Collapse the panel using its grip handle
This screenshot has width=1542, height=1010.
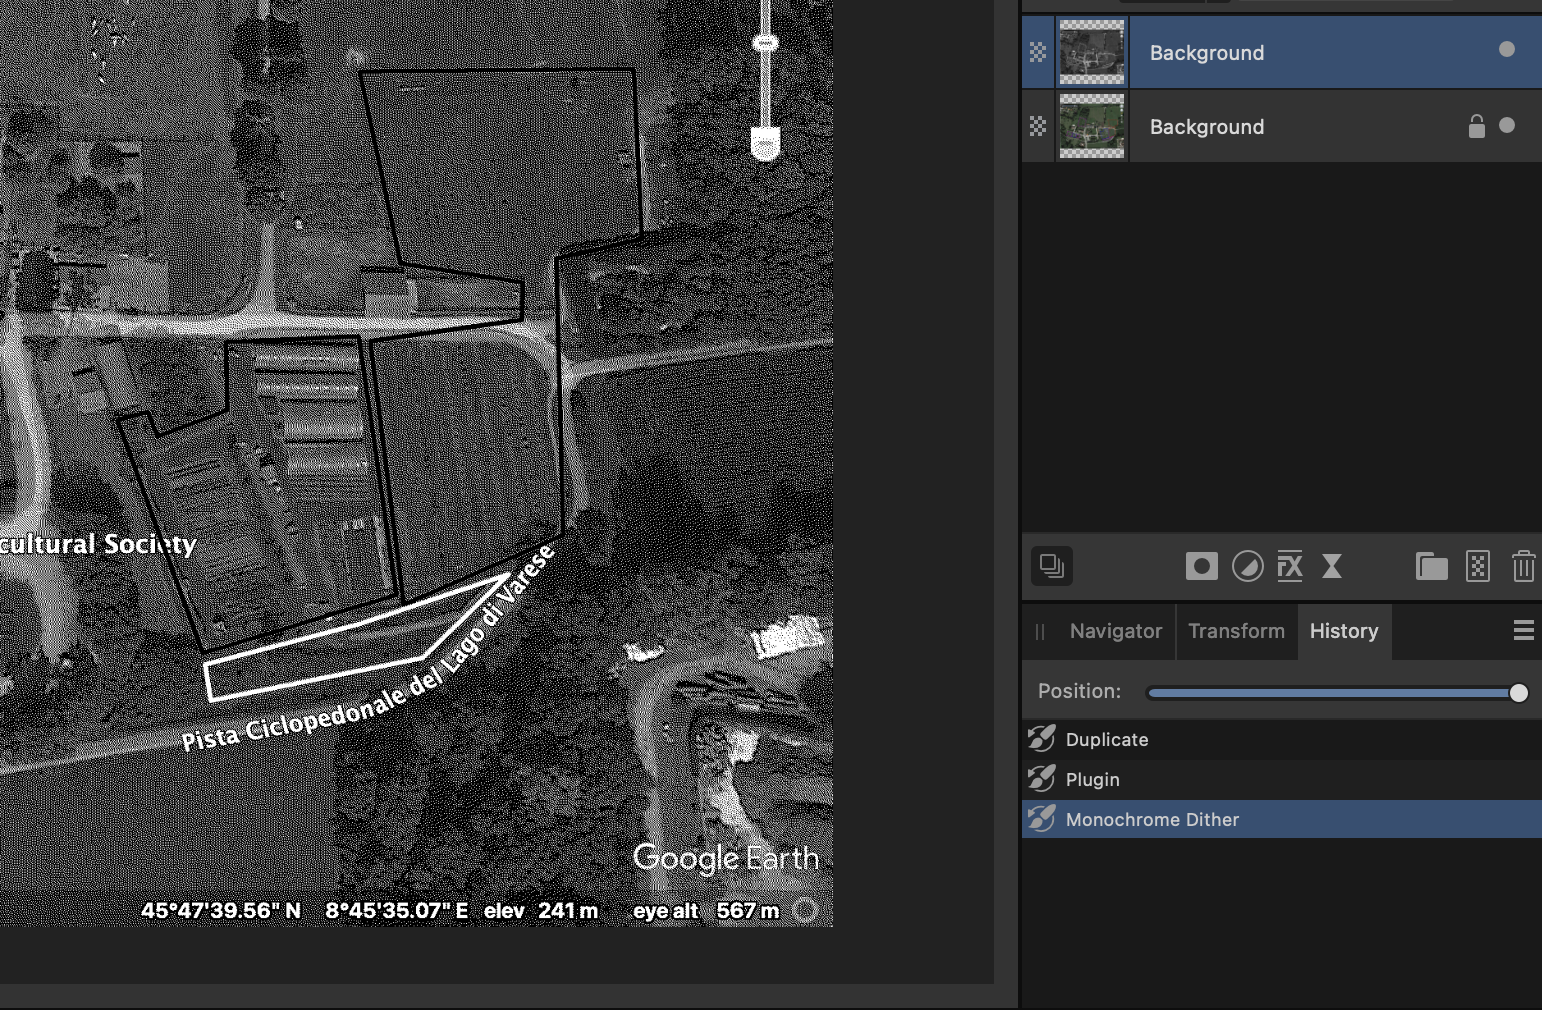tap(1040, 632)
